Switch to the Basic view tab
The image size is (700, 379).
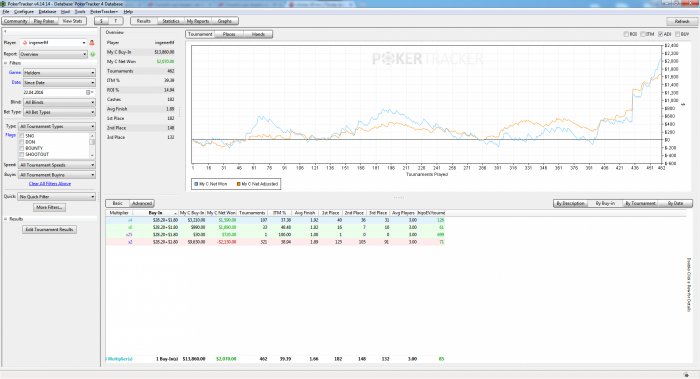[x=117, y=203]
